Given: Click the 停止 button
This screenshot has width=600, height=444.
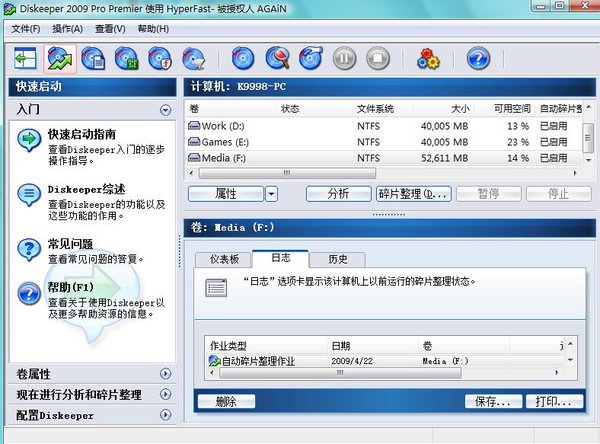Looking at the screenshot, I should [559, 194].
